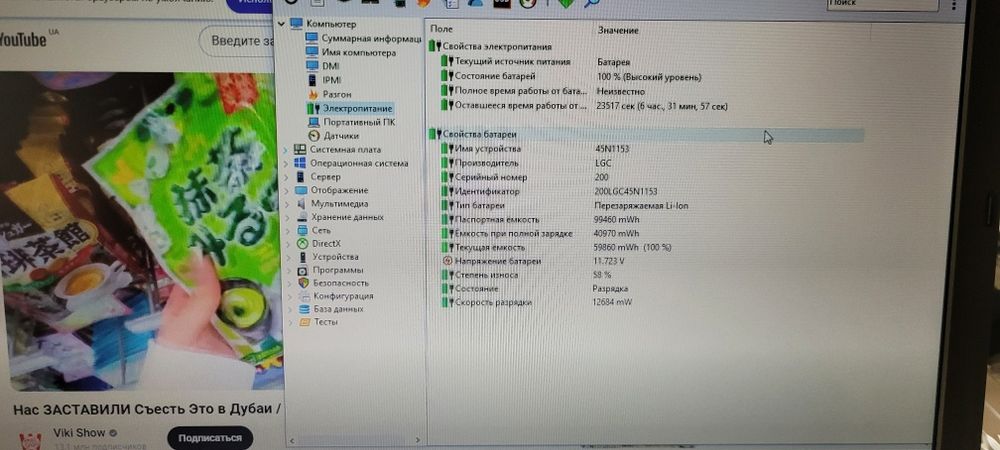Select Свойства электропитания group header
The height and width of the screenshot is (450, 1000).
491,47
